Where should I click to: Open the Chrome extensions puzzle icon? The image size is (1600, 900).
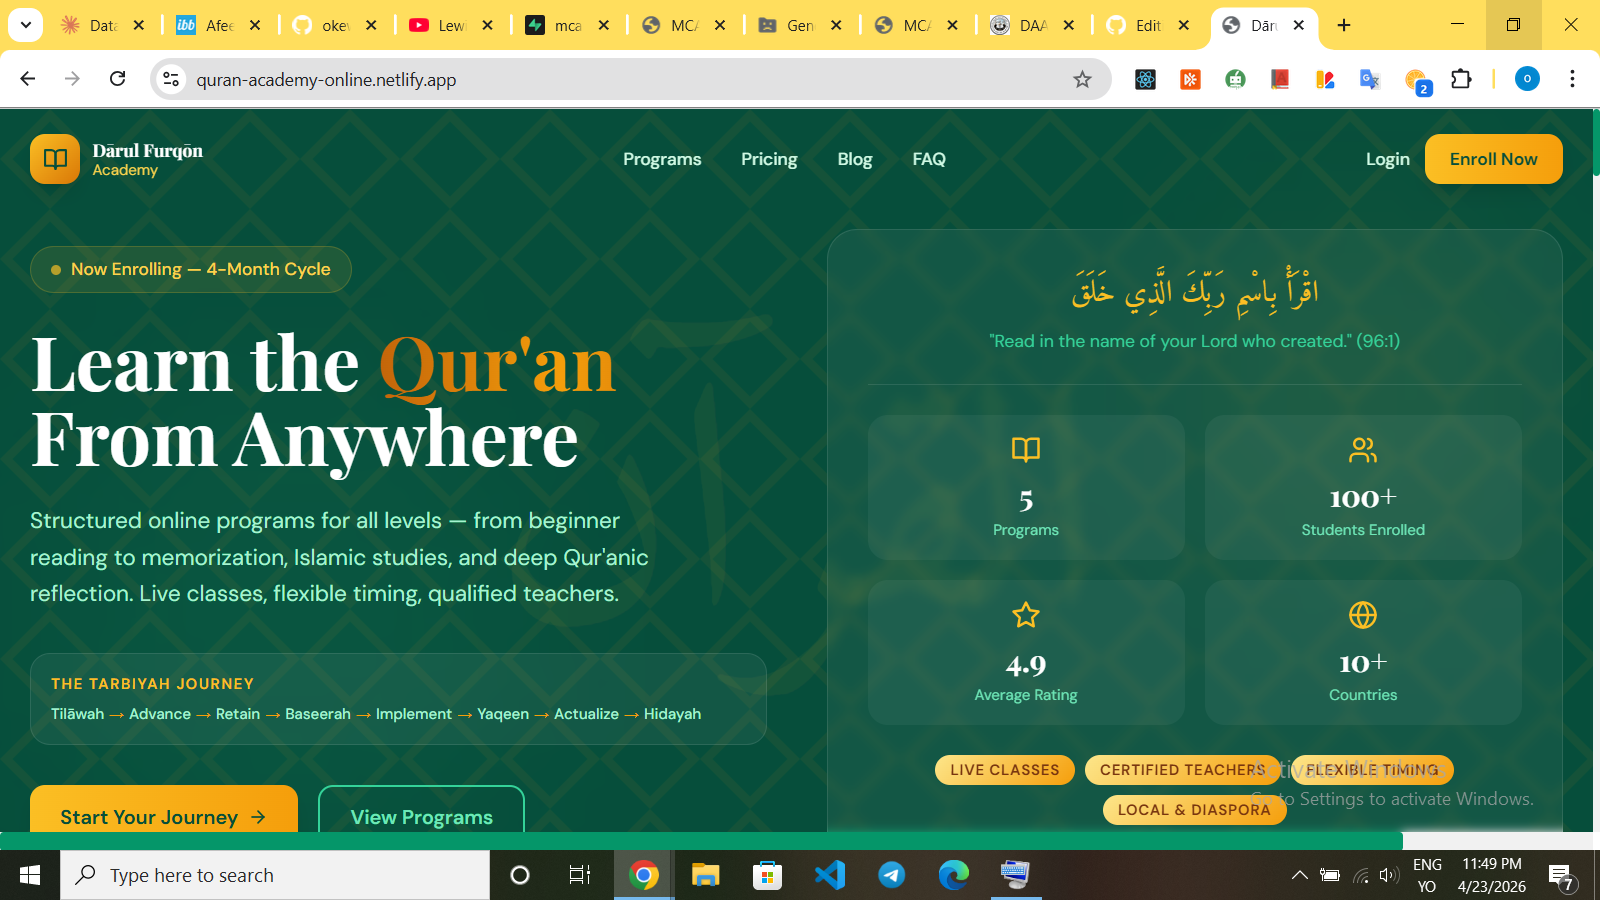point(1461,79)
